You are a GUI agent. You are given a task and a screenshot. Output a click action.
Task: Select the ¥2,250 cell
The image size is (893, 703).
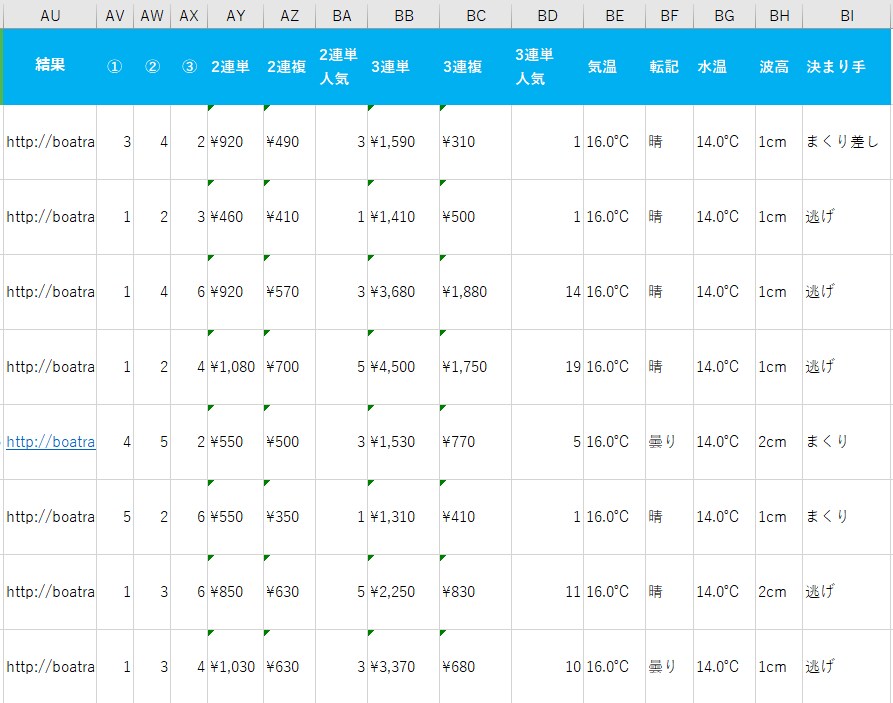404,592
